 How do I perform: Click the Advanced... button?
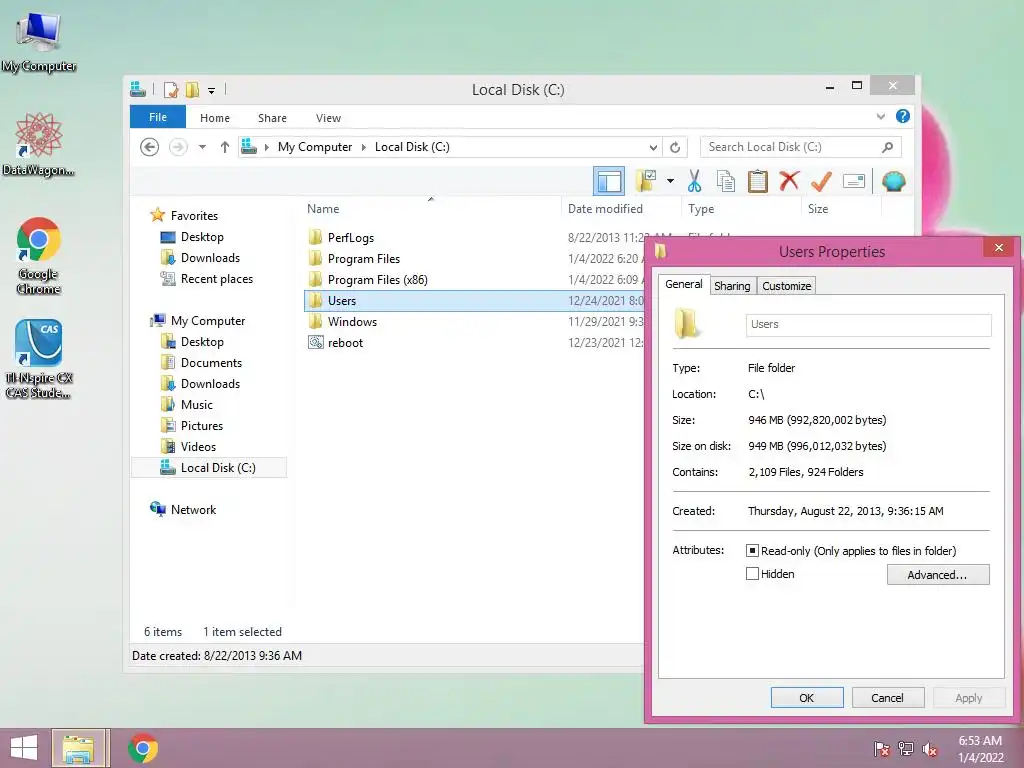pos(938,575)
